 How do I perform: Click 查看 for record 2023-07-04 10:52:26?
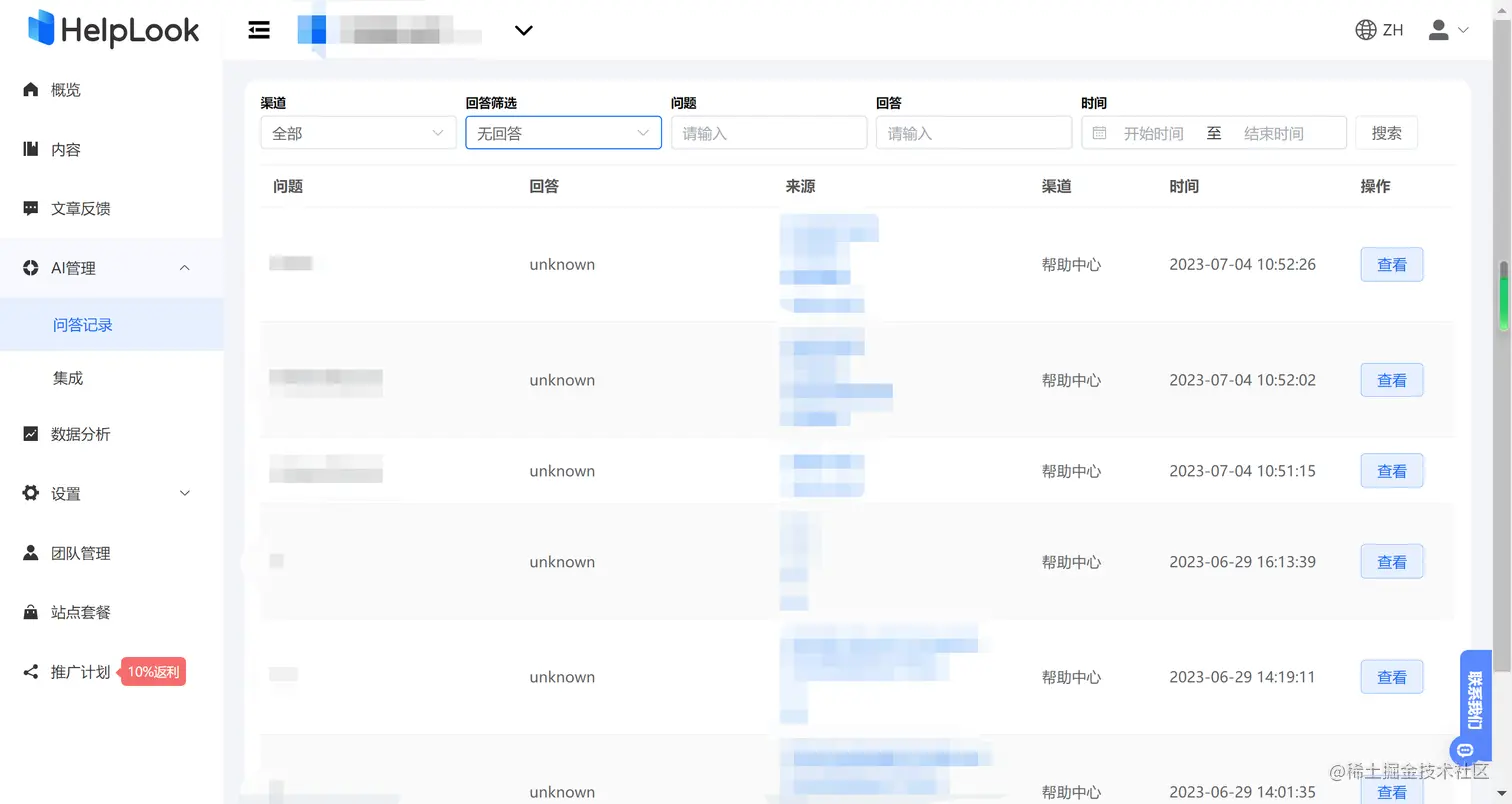[x=1392, y=265]
